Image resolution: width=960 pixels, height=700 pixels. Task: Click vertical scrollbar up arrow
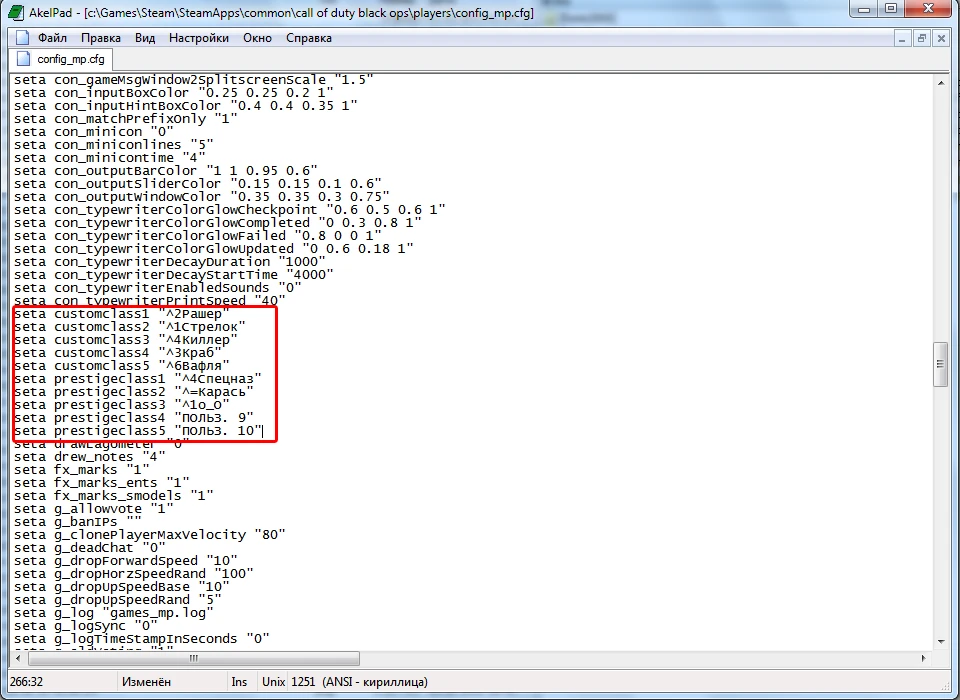[x=941, y=83]
